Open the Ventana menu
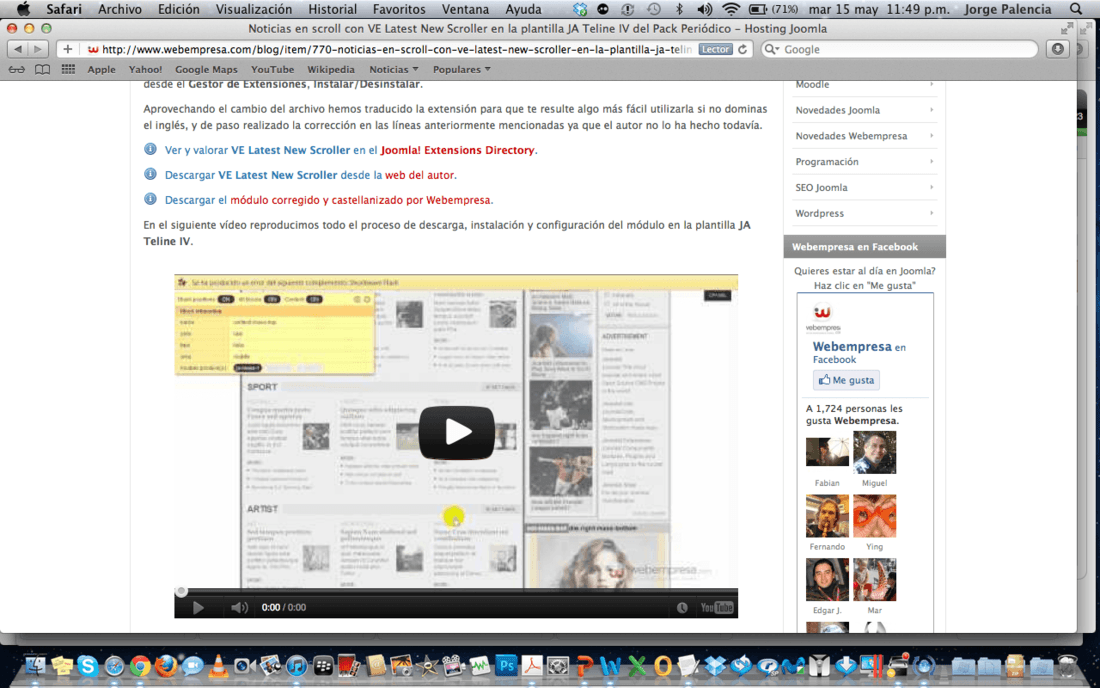The width and height of the screenshot is (1100, 688). (x=465, y=9)
